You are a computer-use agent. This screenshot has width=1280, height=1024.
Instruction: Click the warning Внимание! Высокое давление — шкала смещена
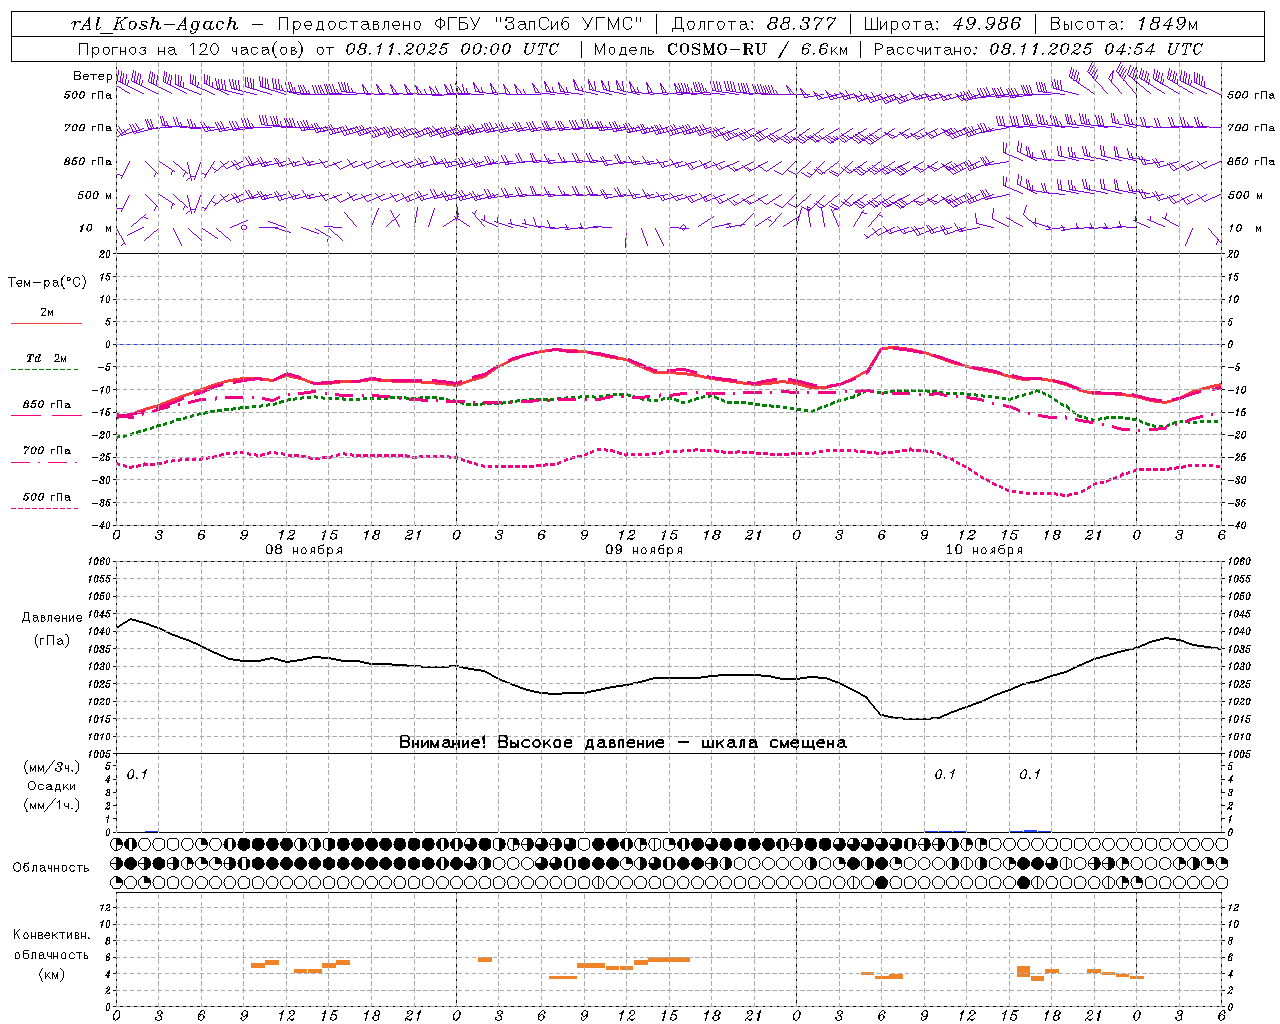tap(623, 742)
